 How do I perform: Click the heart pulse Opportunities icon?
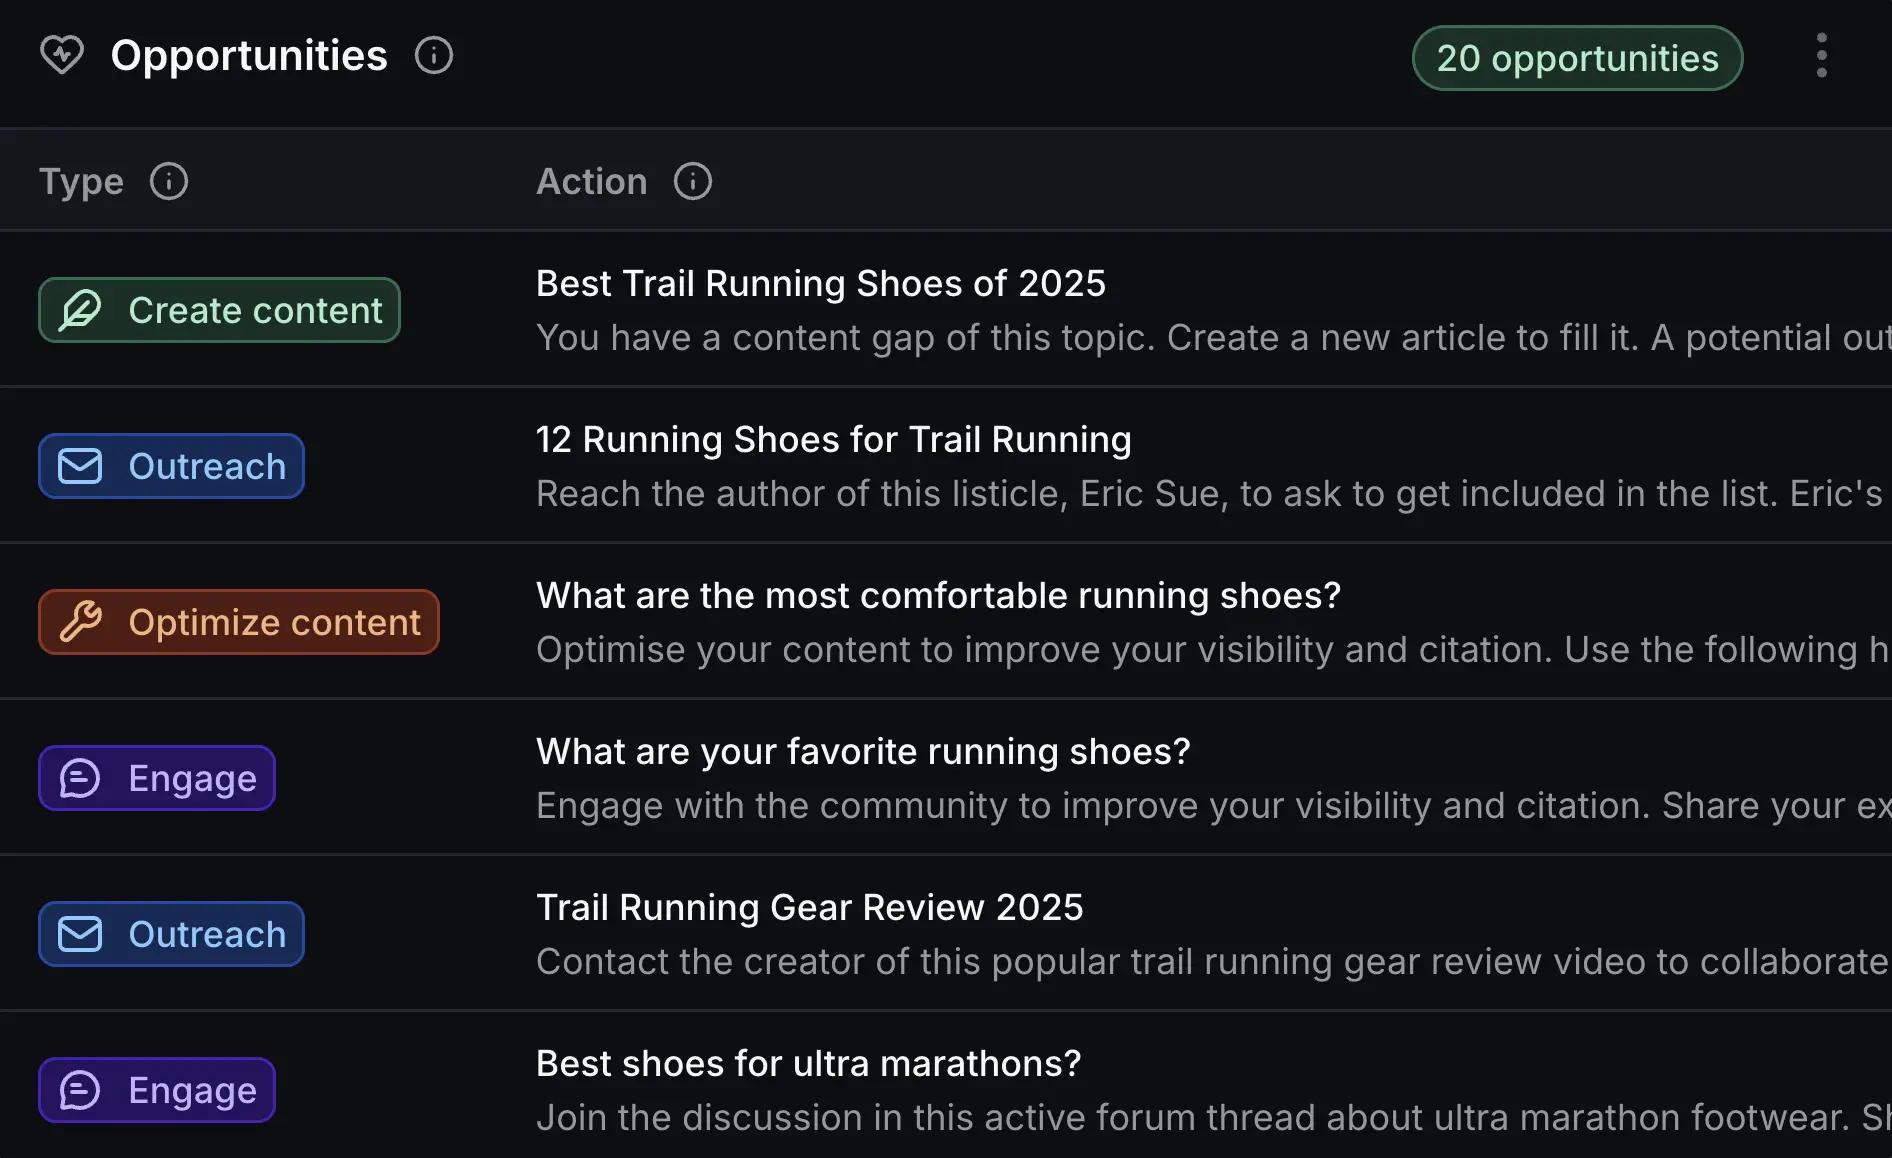click(x=62, y=55)
